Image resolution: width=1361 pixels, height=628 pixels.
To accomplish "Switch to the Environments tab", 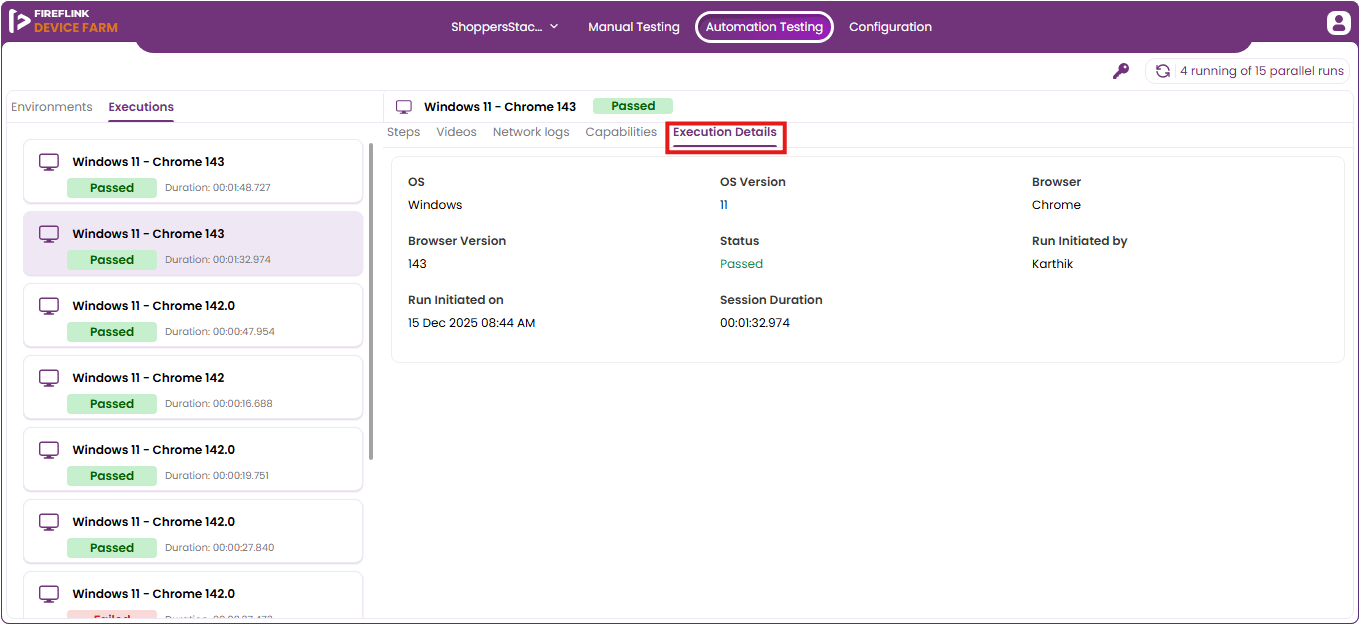I will coord(52,107).
